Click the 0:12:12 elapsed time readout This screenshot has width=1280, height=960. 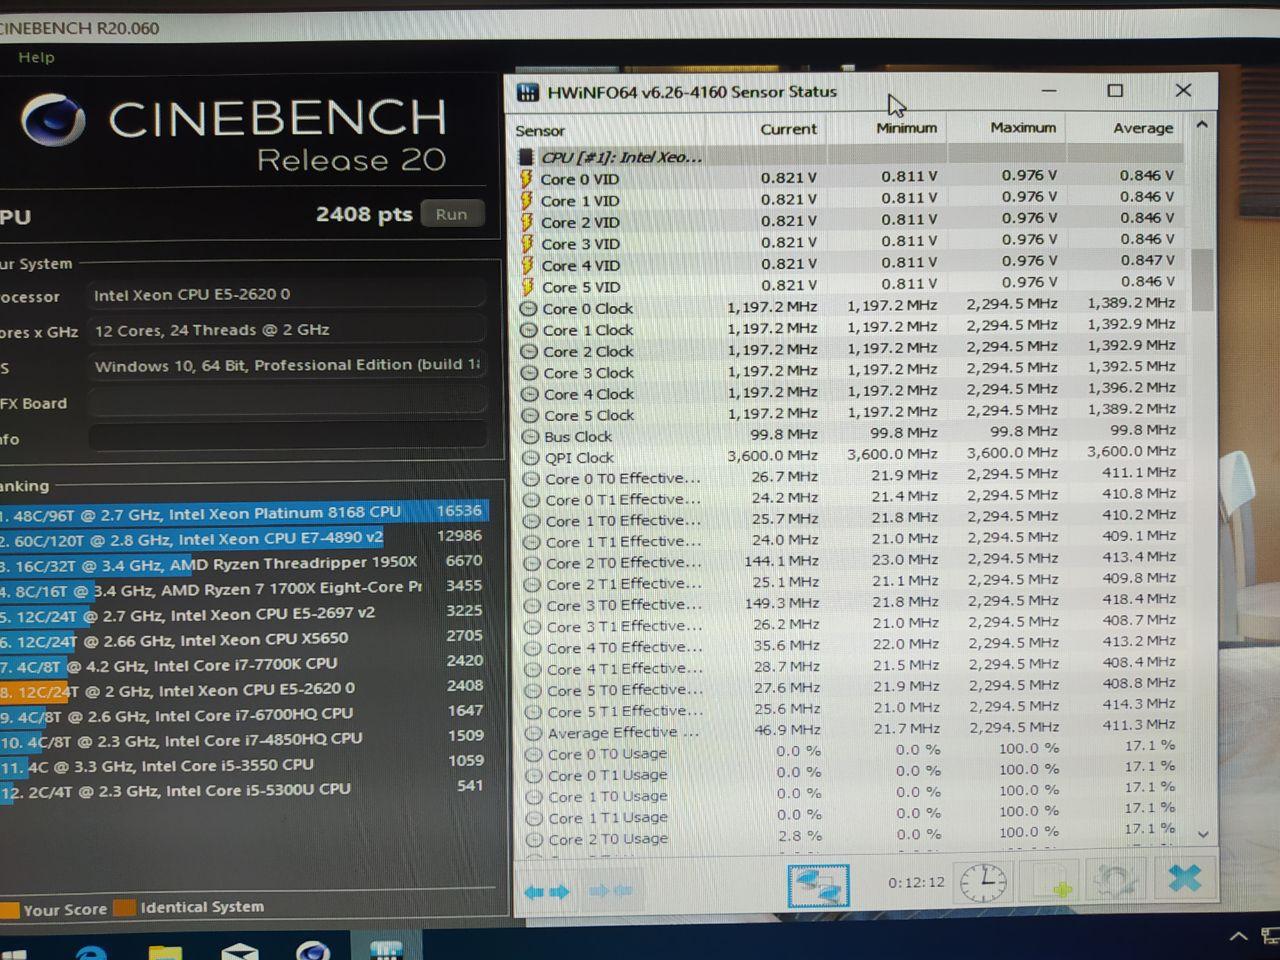[x=916, y=882]
